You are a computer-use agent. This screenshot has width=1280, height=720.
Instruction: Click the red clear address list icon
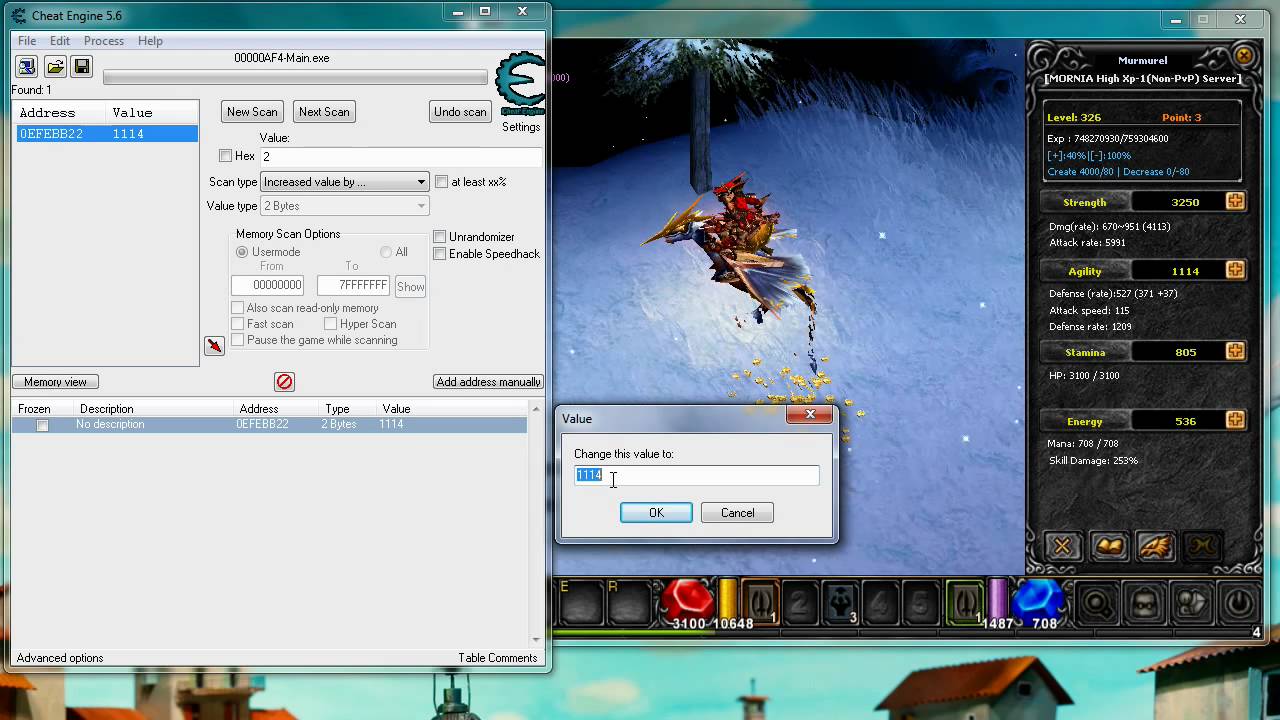tap(284, 382)
